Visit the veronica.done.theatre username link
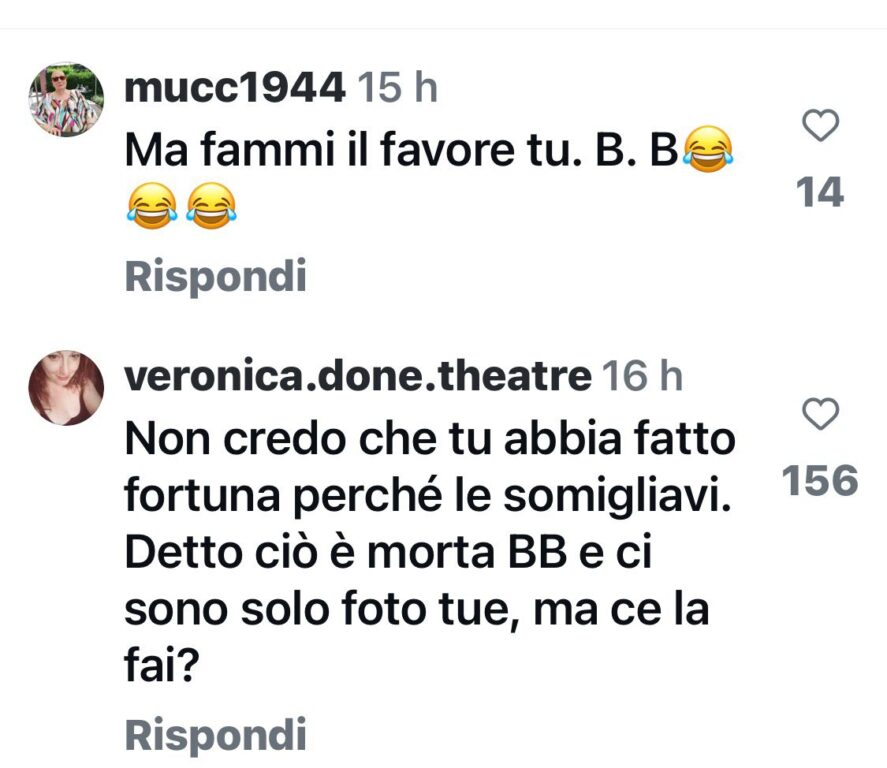This screenshot has width=887, height=768. pyautogui.click(x=357, y=377)
